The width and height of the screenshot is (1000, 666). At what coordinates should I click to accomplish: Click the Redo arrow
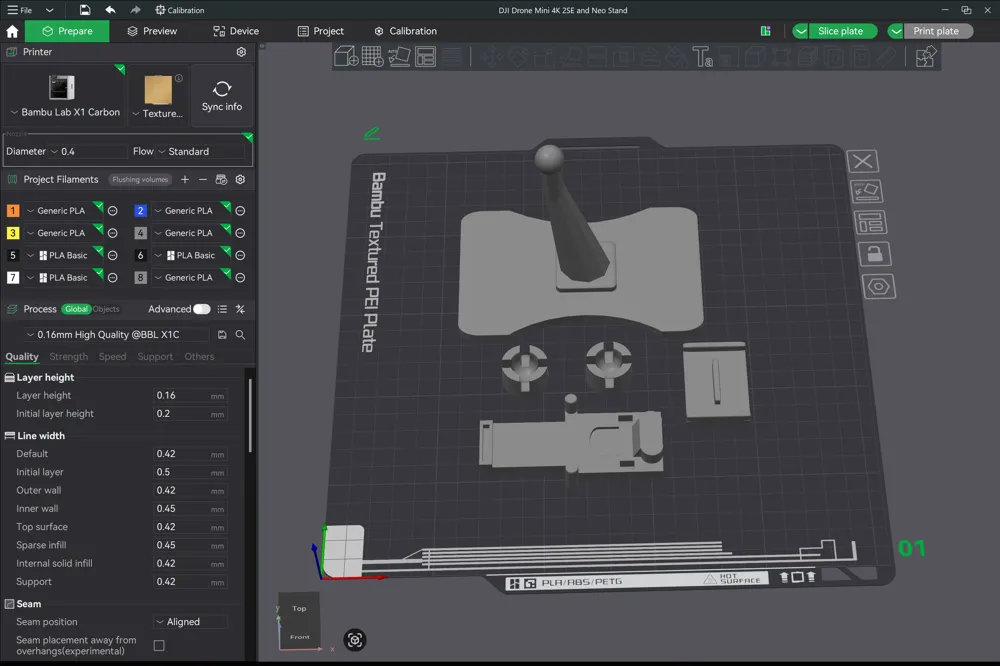point(135,10)
